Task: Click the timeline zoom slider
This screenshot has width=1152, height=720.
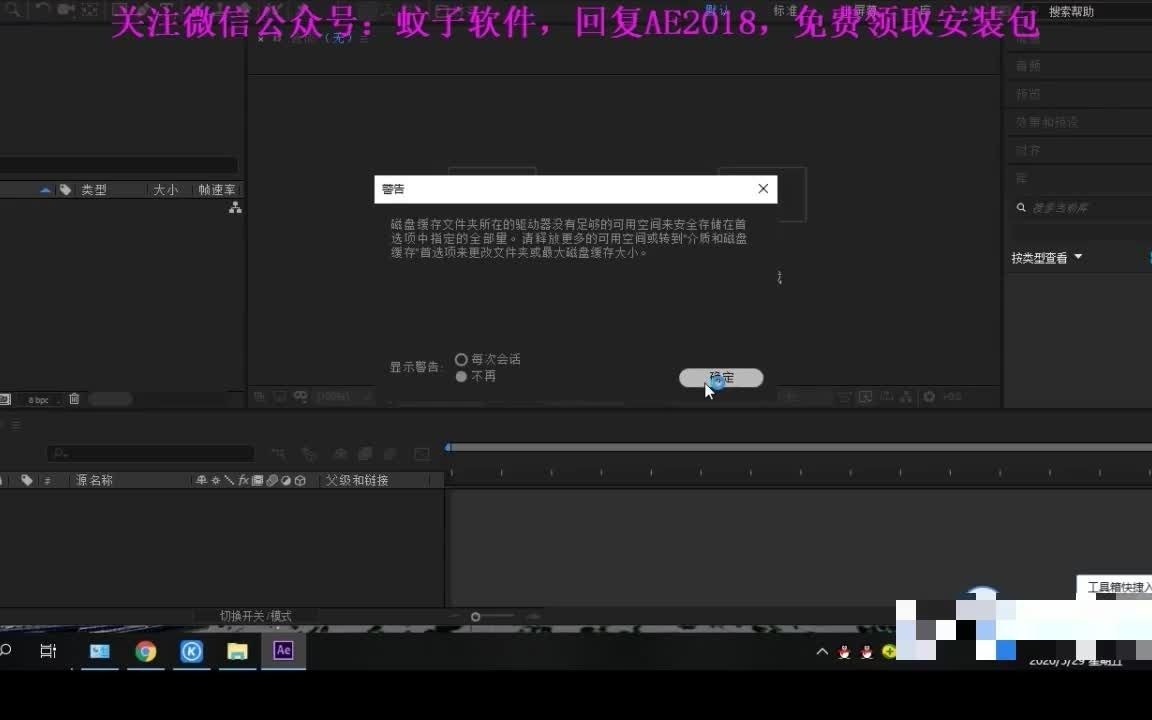Action: click(x=476, y=616)
